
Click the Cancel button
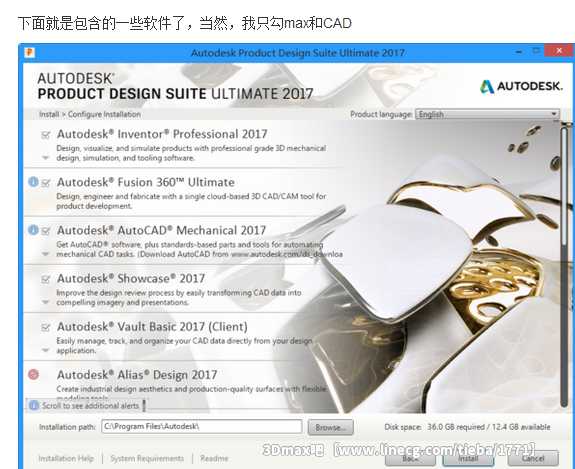[533, 458]
